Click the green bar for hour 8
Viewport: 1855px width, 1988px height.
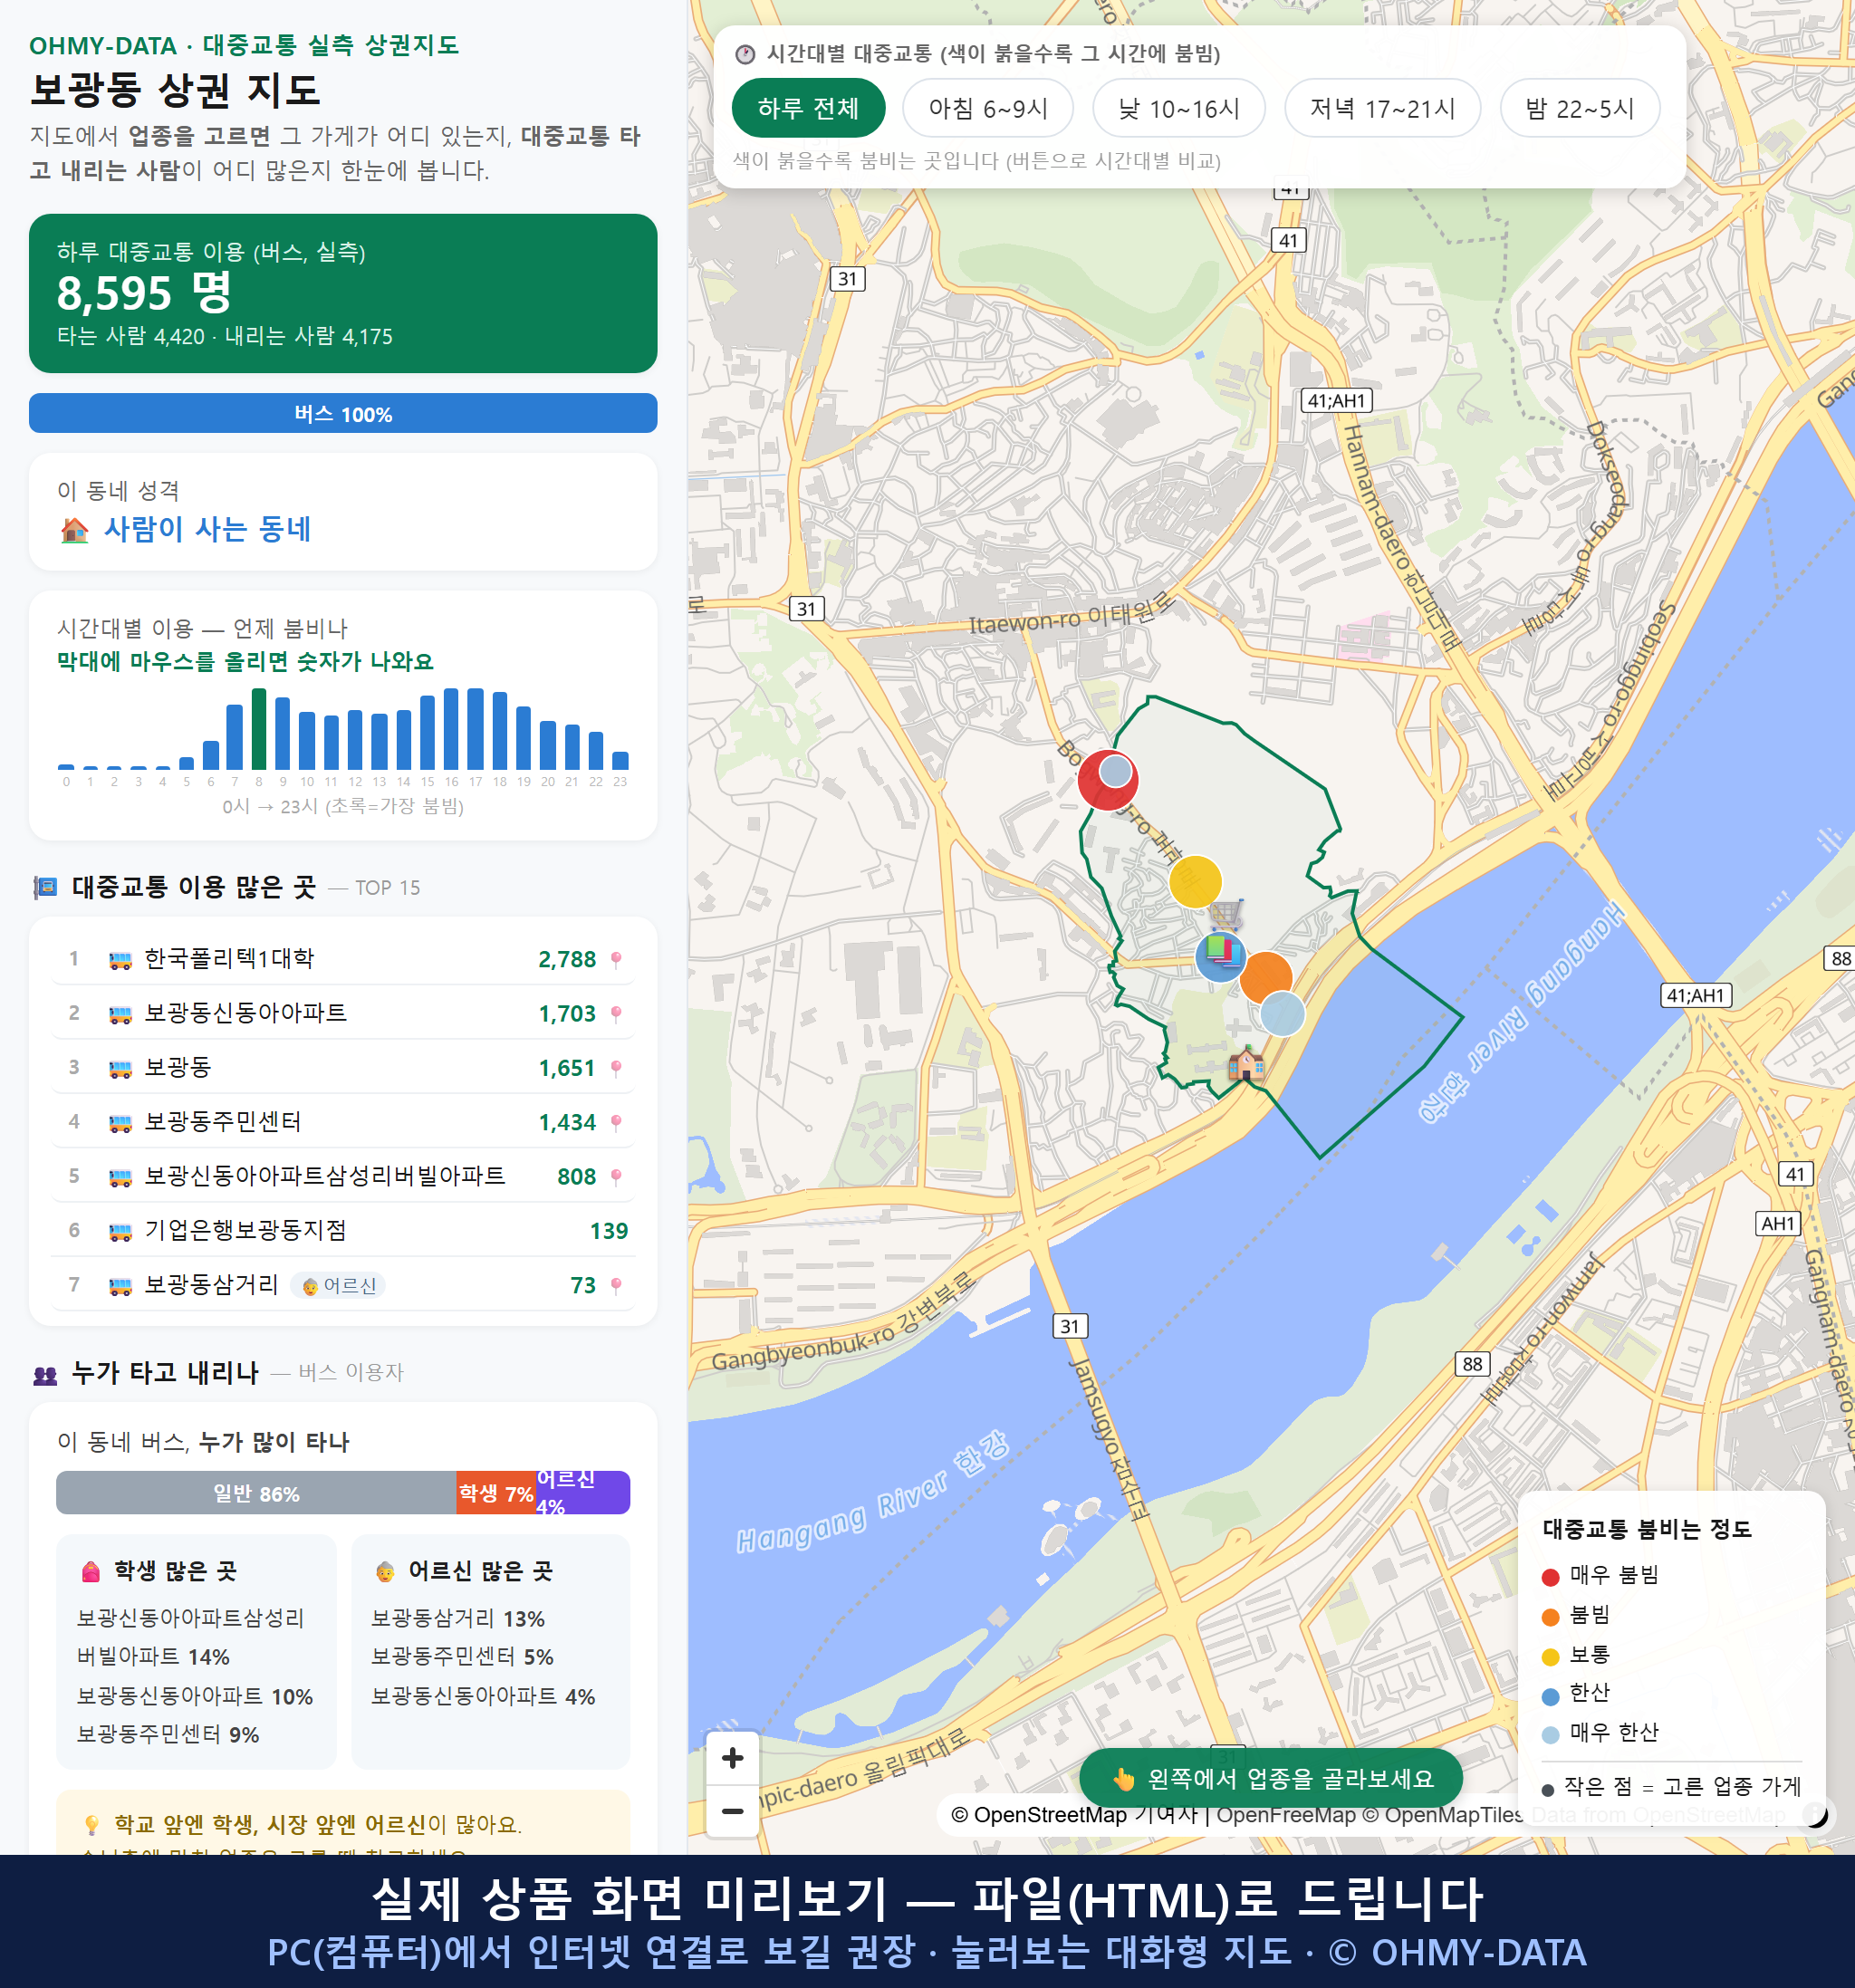pyautogui.click(x=259, y=729)
